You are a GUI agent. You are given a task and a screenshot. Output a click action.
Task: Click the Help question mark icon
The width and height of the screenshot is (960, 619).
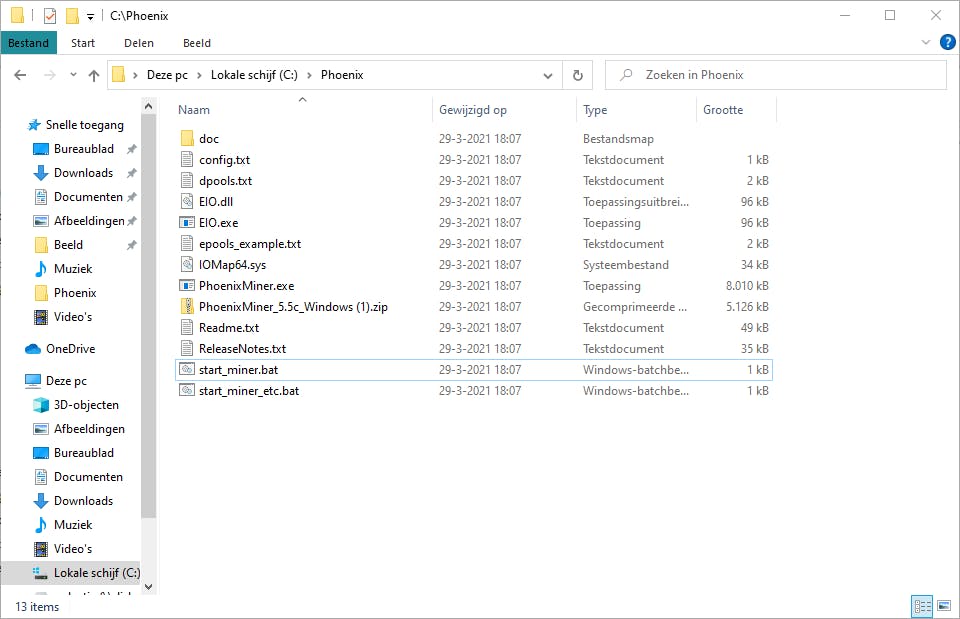point(947,42)
